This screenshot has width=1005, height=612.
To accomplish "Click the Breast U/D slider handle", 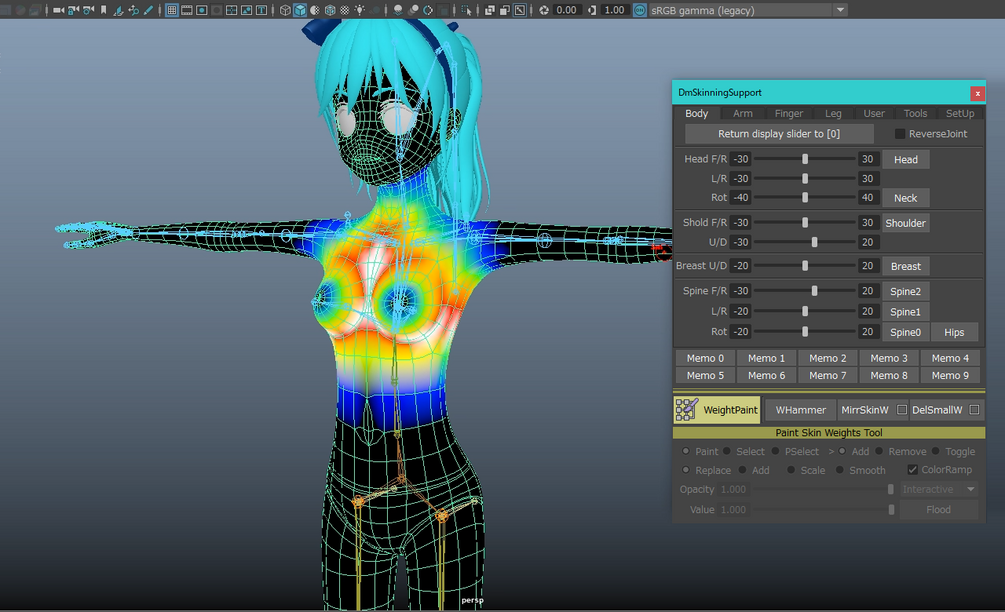I will (x=805, y=265).
